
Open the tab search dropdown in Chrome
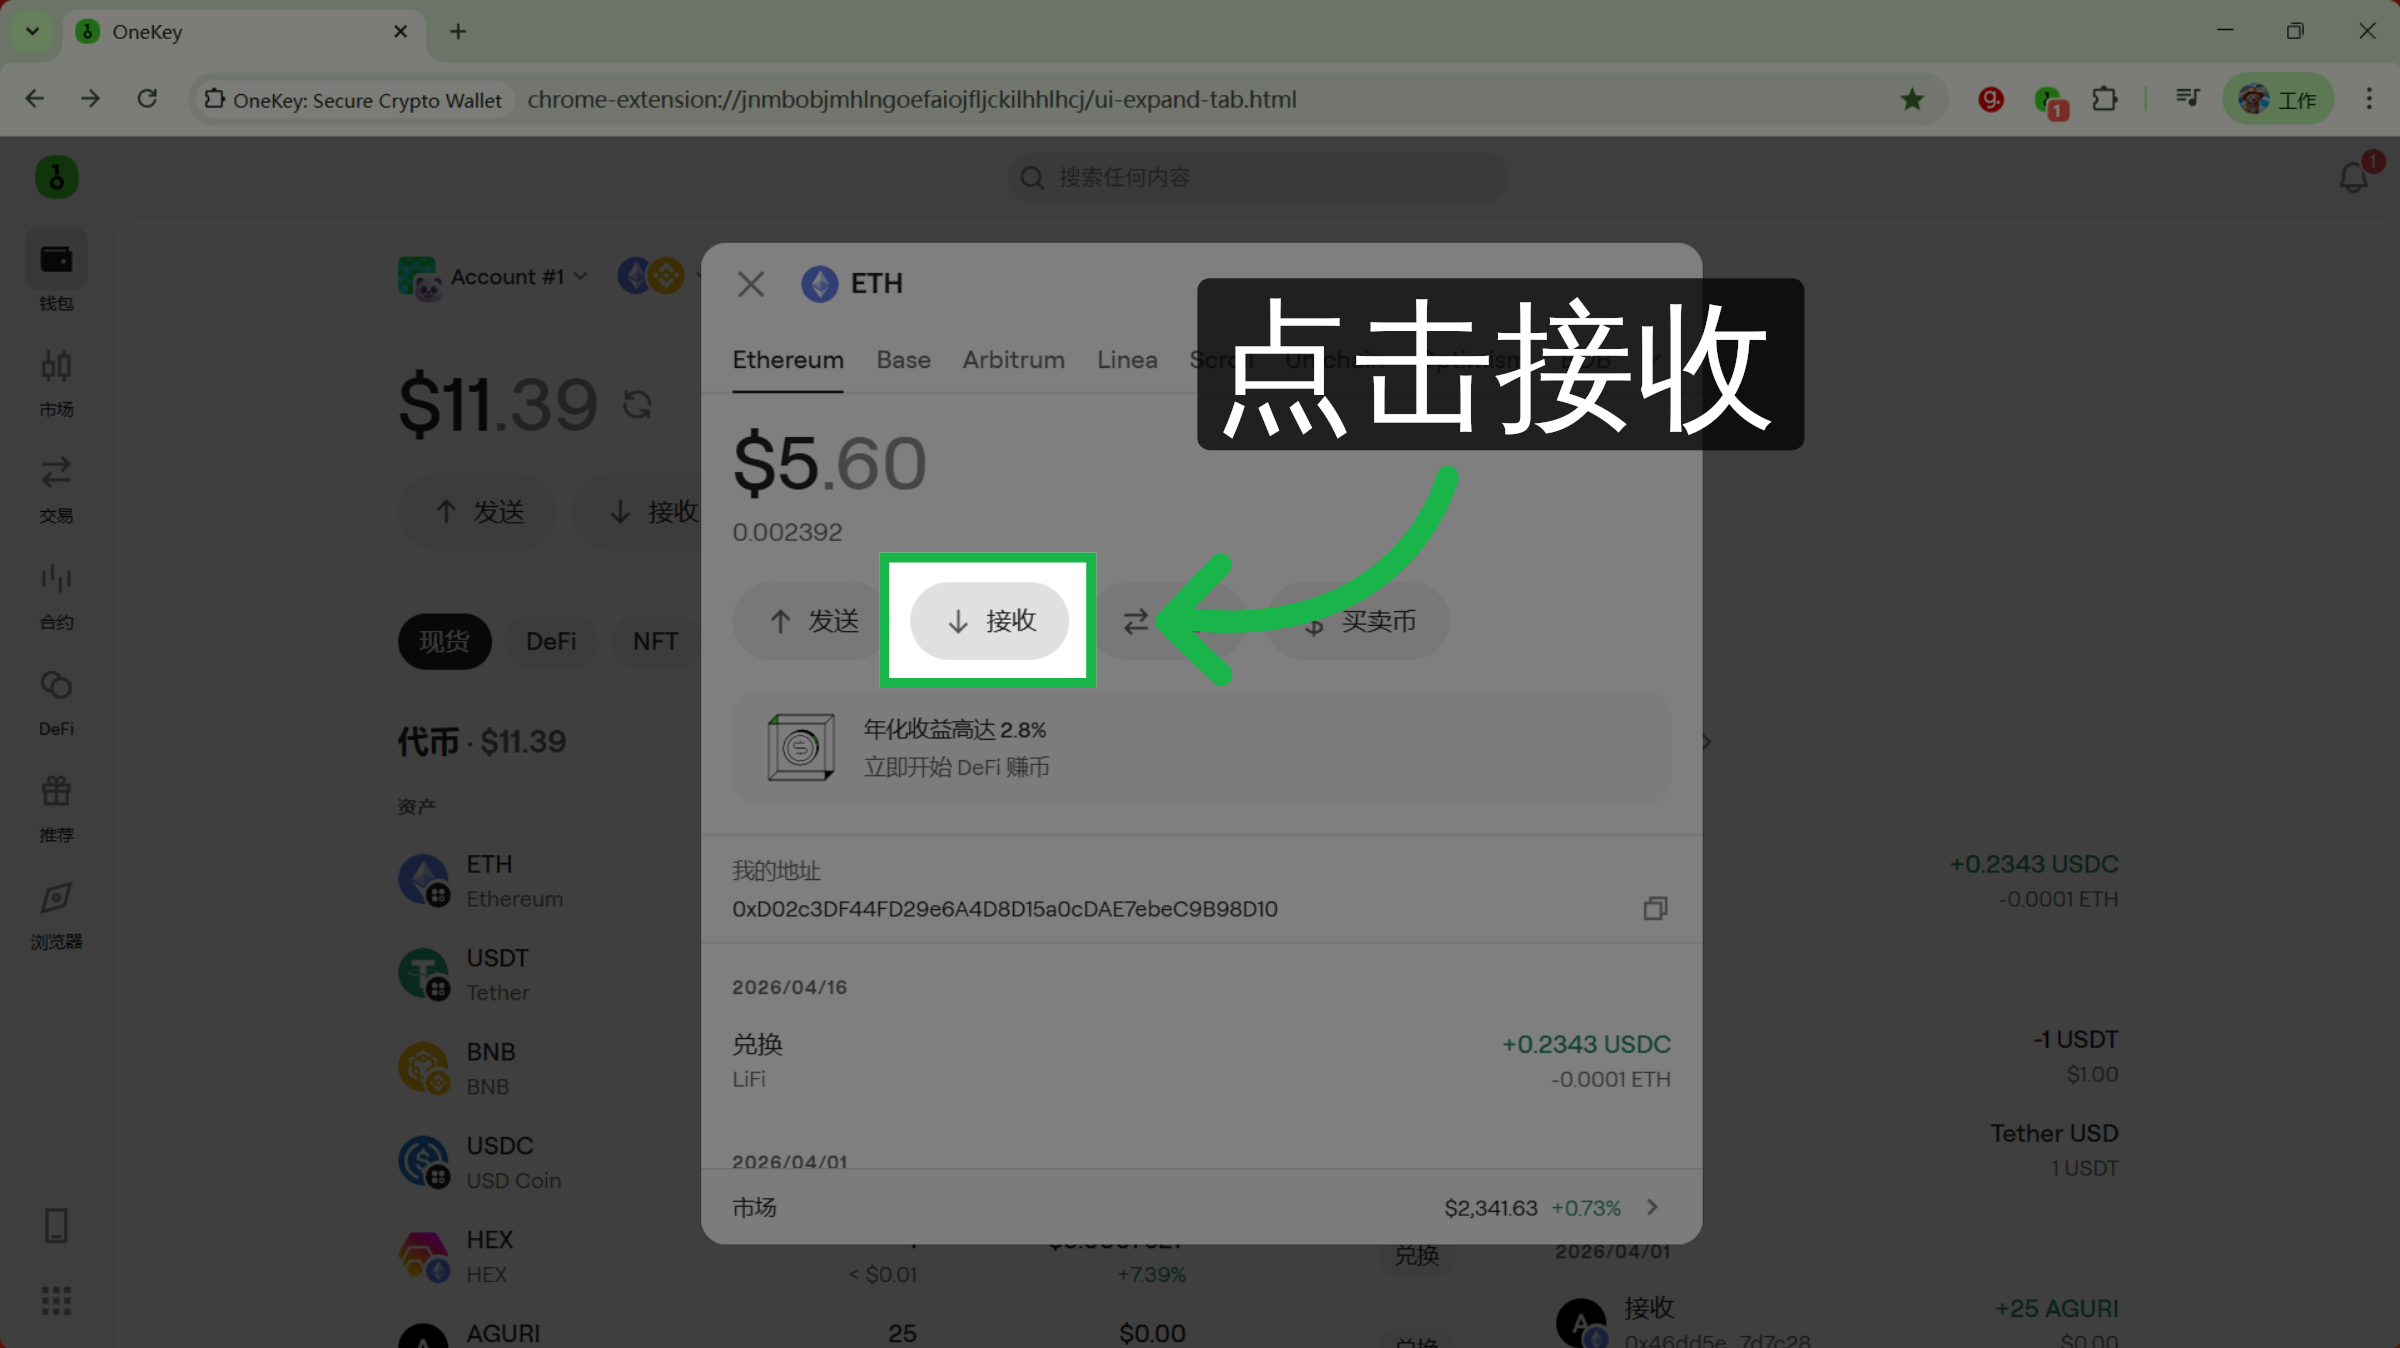[x=32, y=31]
